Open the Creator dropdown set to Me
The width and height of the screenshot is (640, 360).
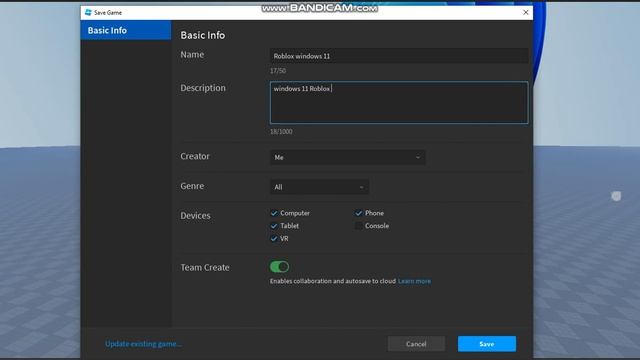[x=347, y=157]
